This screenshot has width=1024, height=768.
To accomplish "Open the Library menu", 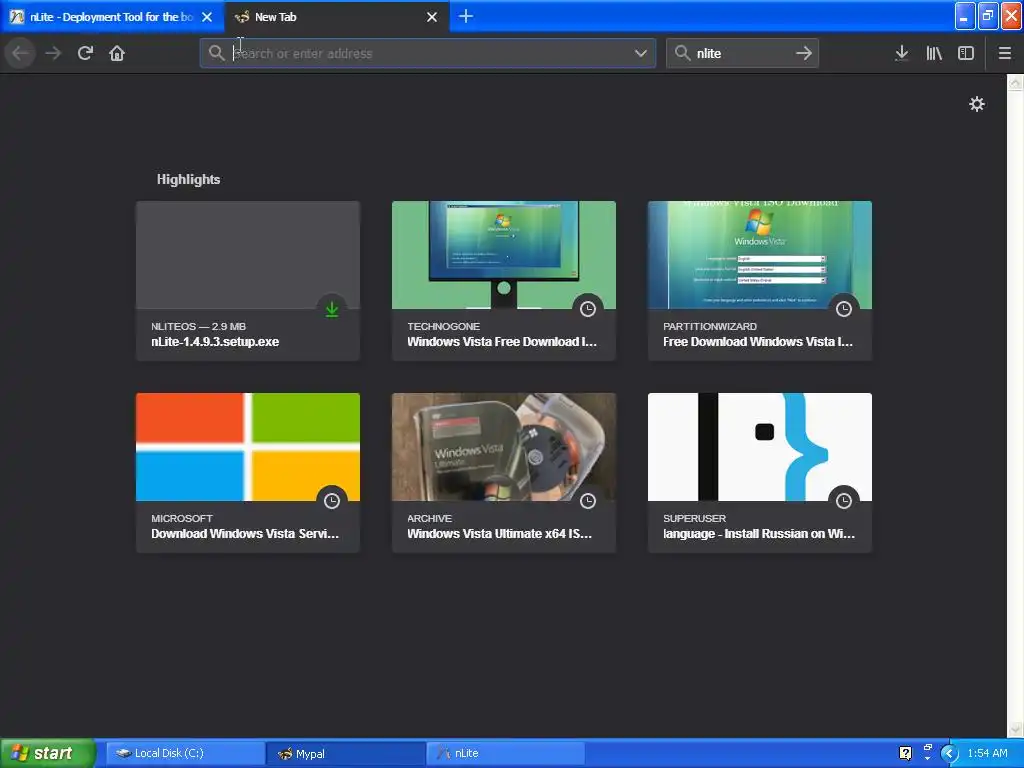I will (934, 53).
